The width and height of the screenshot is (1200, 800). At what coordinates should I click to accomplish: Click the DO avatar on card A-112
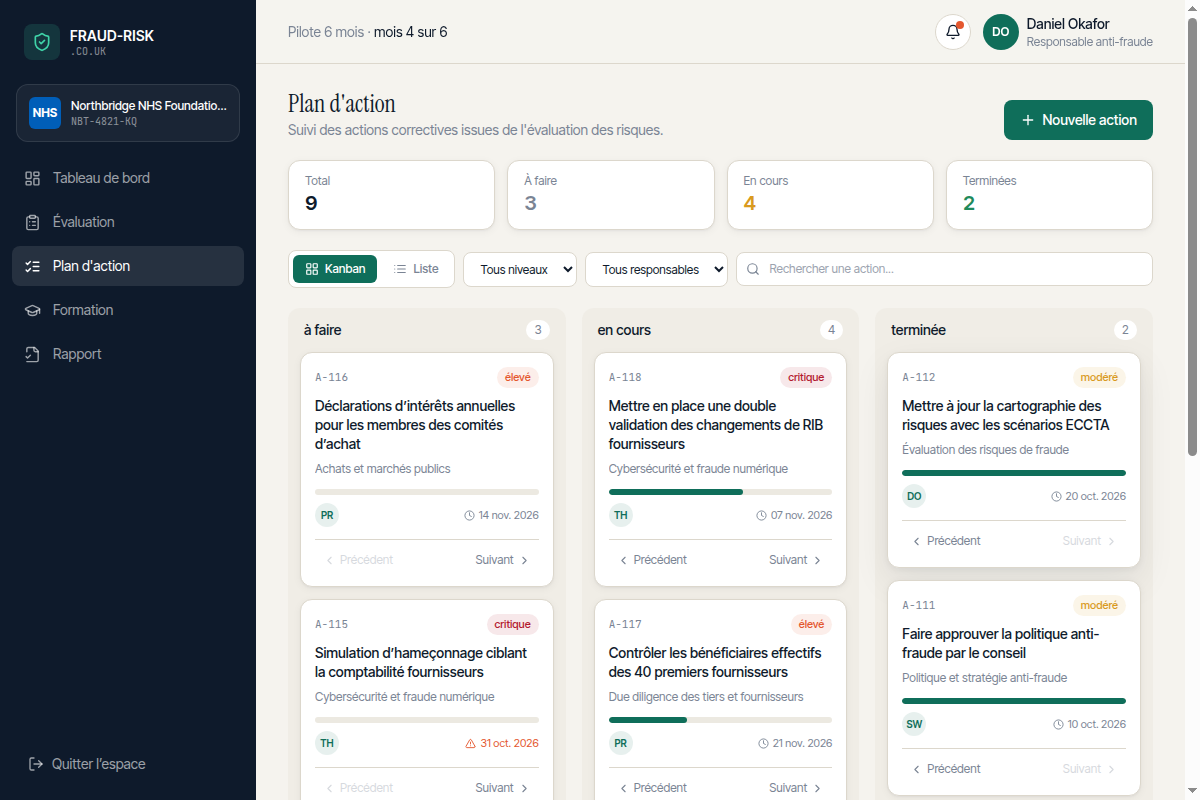[x=914, y=496]
